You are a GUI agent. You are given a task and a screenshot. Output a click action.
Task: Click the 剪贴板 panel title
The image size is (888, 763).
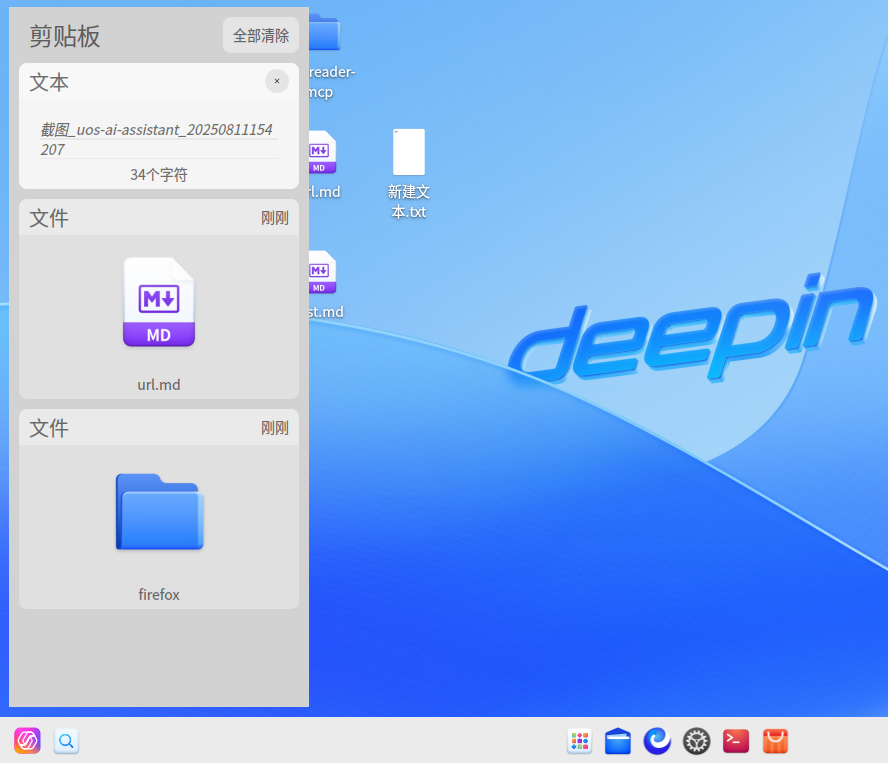(65, 36)
